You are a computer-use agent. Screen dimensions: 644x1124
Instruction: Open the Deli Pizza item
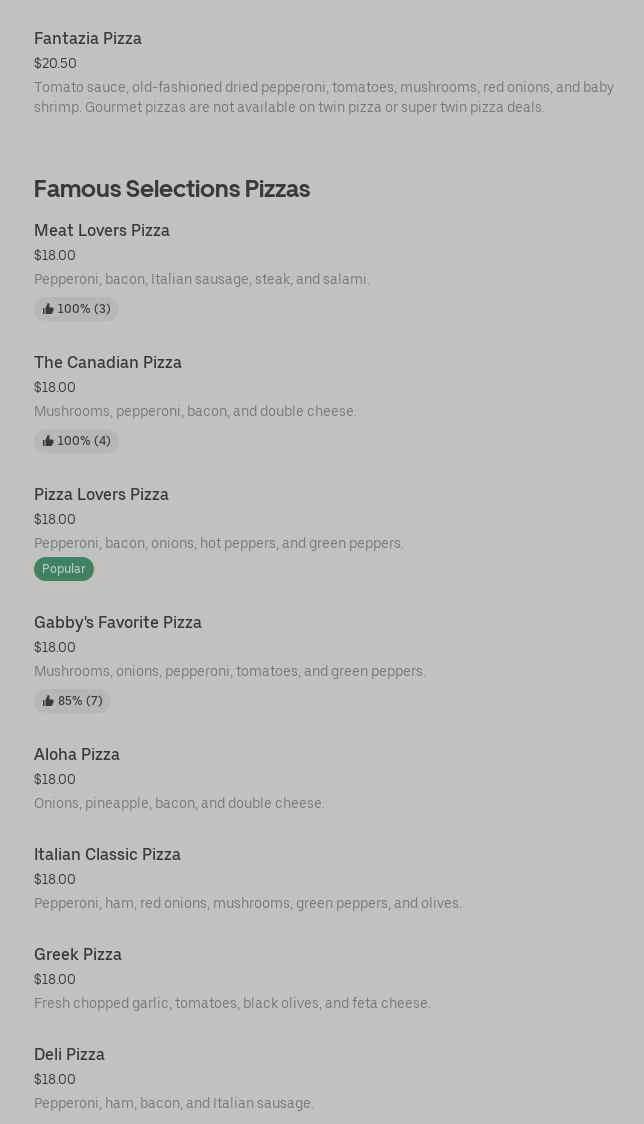point(69,1055)
